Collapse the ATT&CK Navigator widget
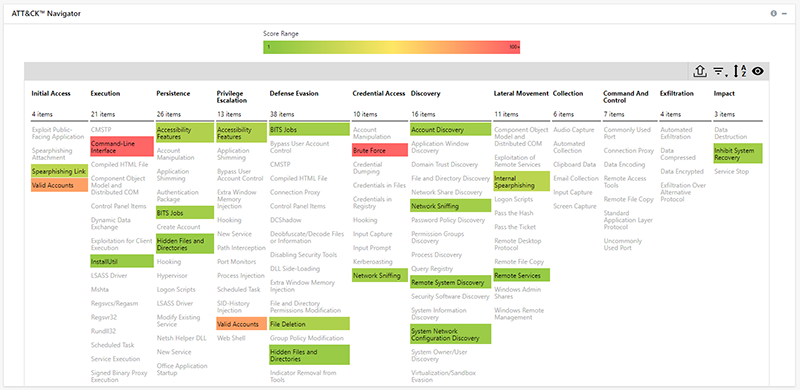800x390 pixels. click(x=784, y=14)
